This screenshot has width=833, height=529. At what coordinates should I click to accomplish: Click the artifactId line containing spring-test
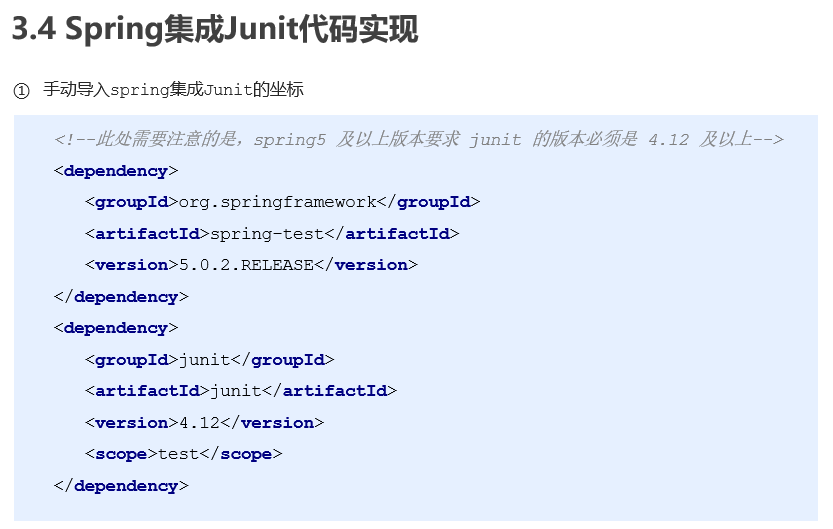coord(272,234)
